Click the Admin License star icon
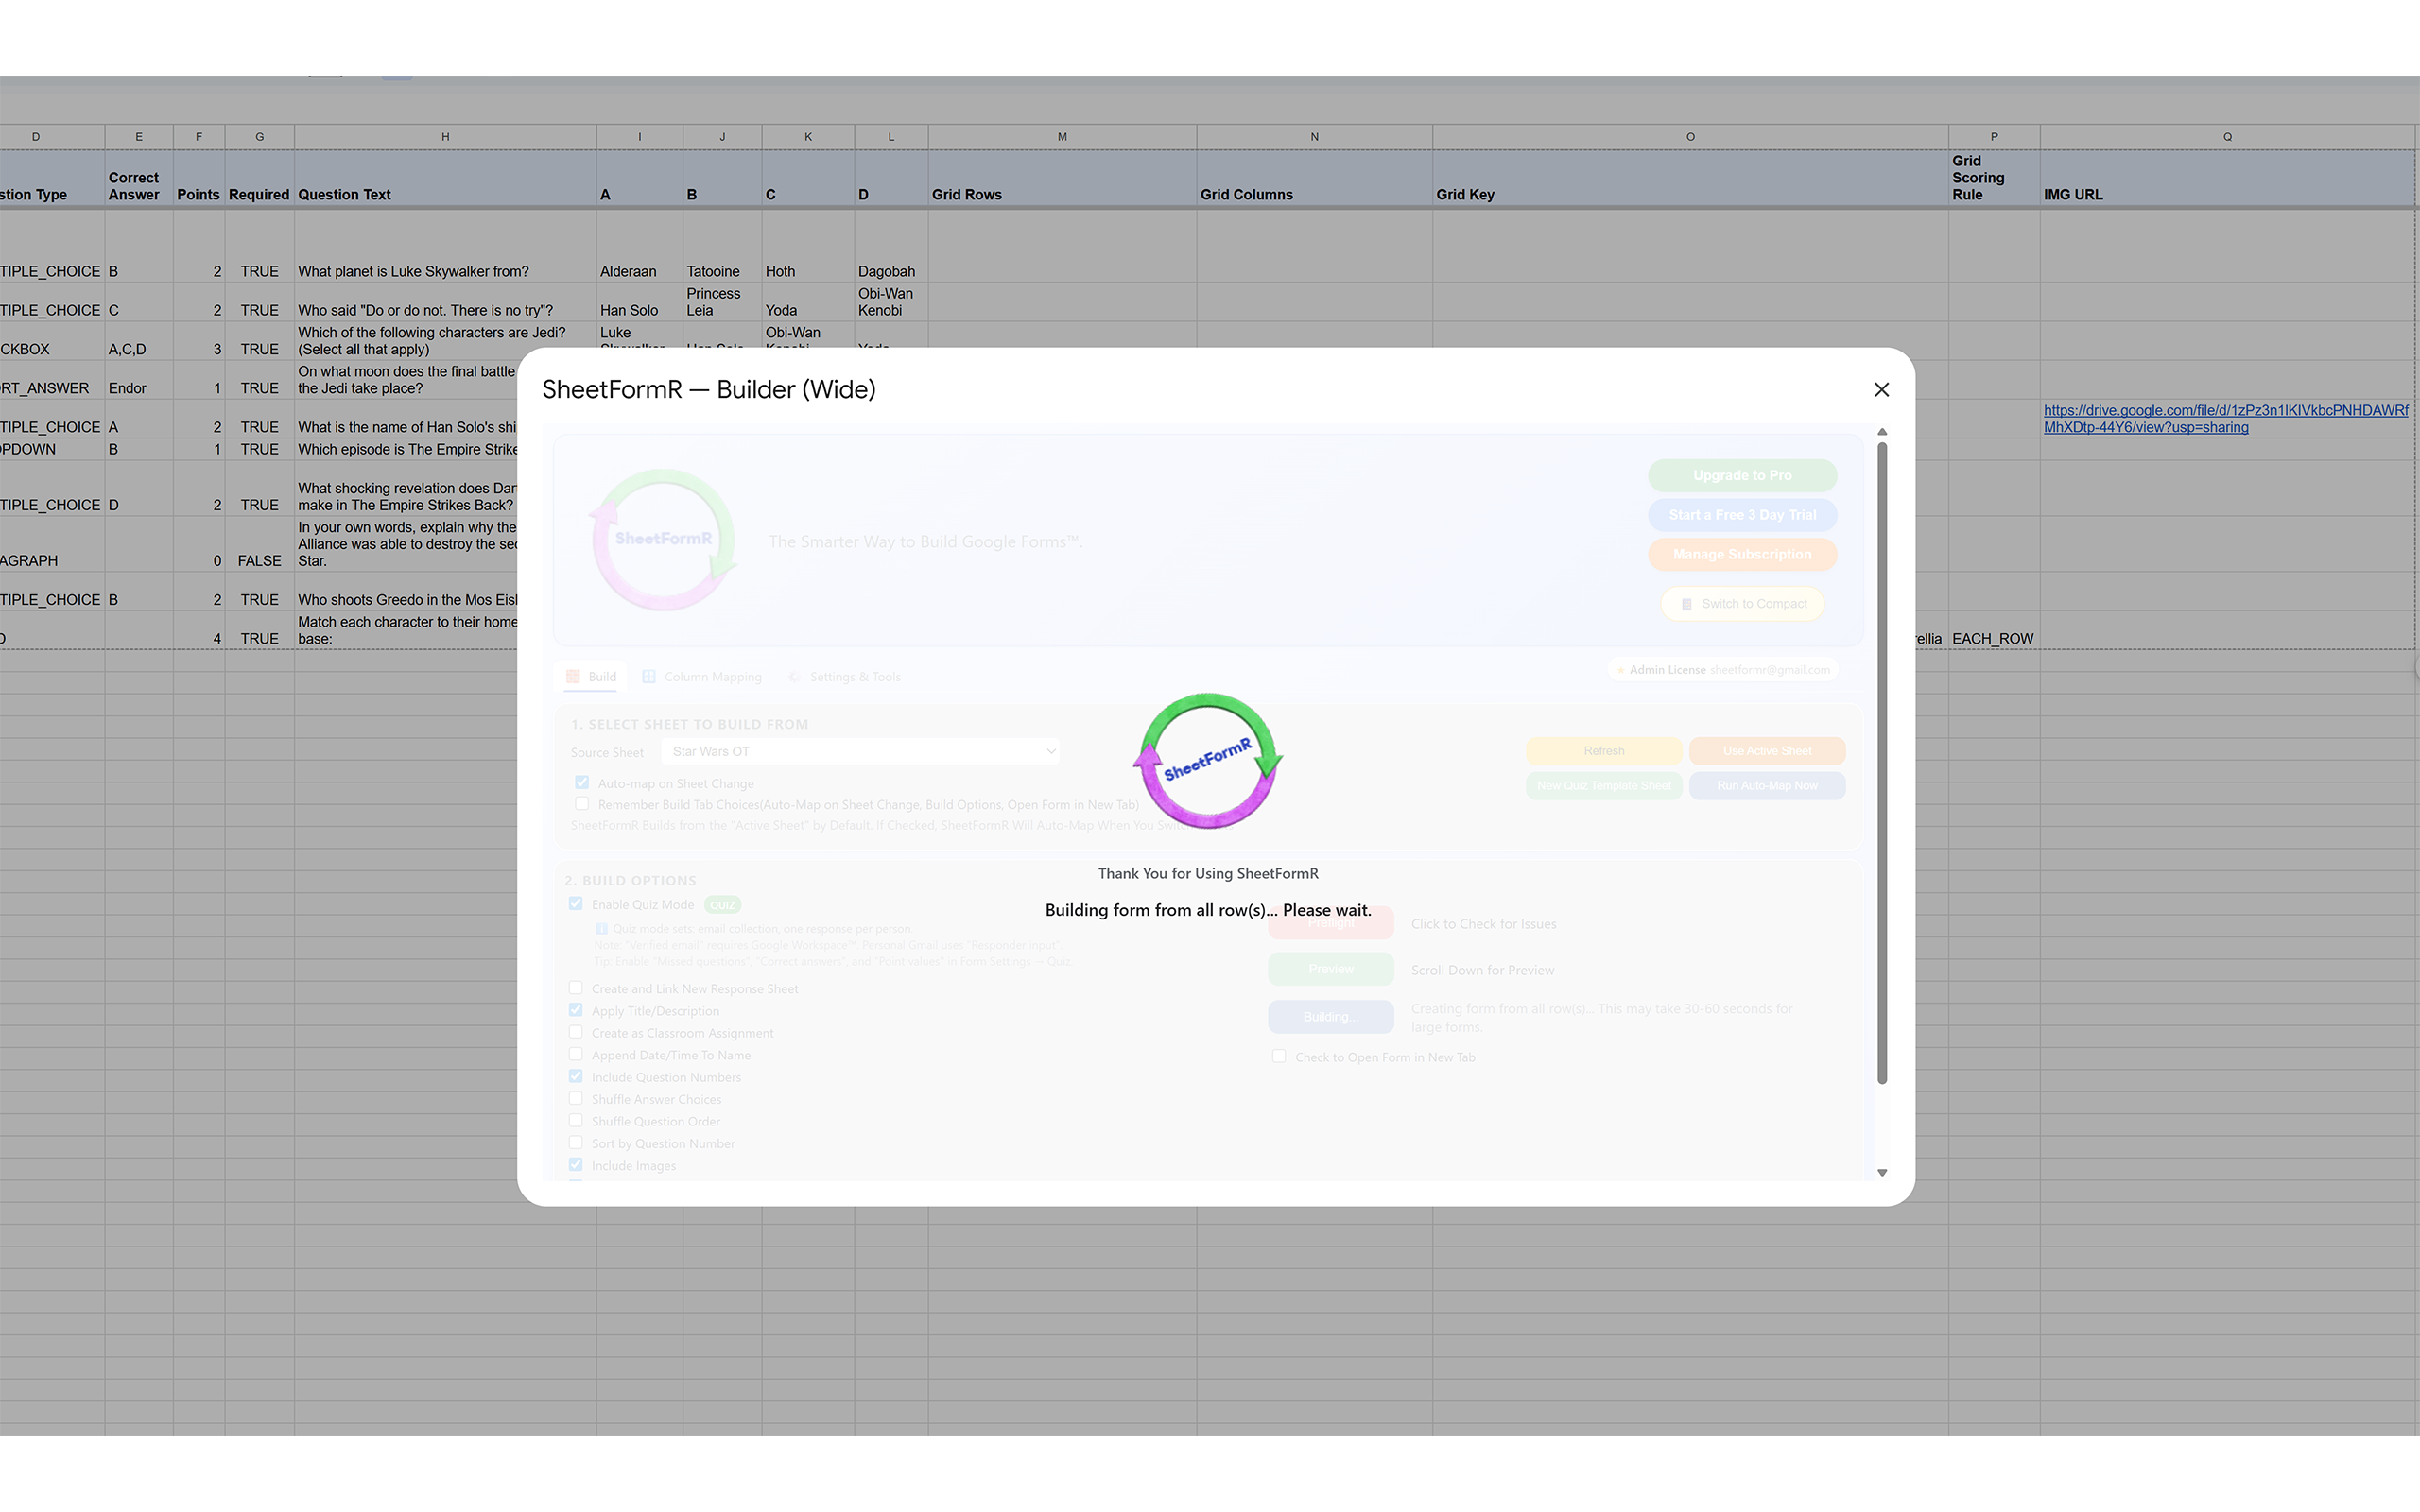This screenshot has width=2420, height=1512. tap(1620, 670)
